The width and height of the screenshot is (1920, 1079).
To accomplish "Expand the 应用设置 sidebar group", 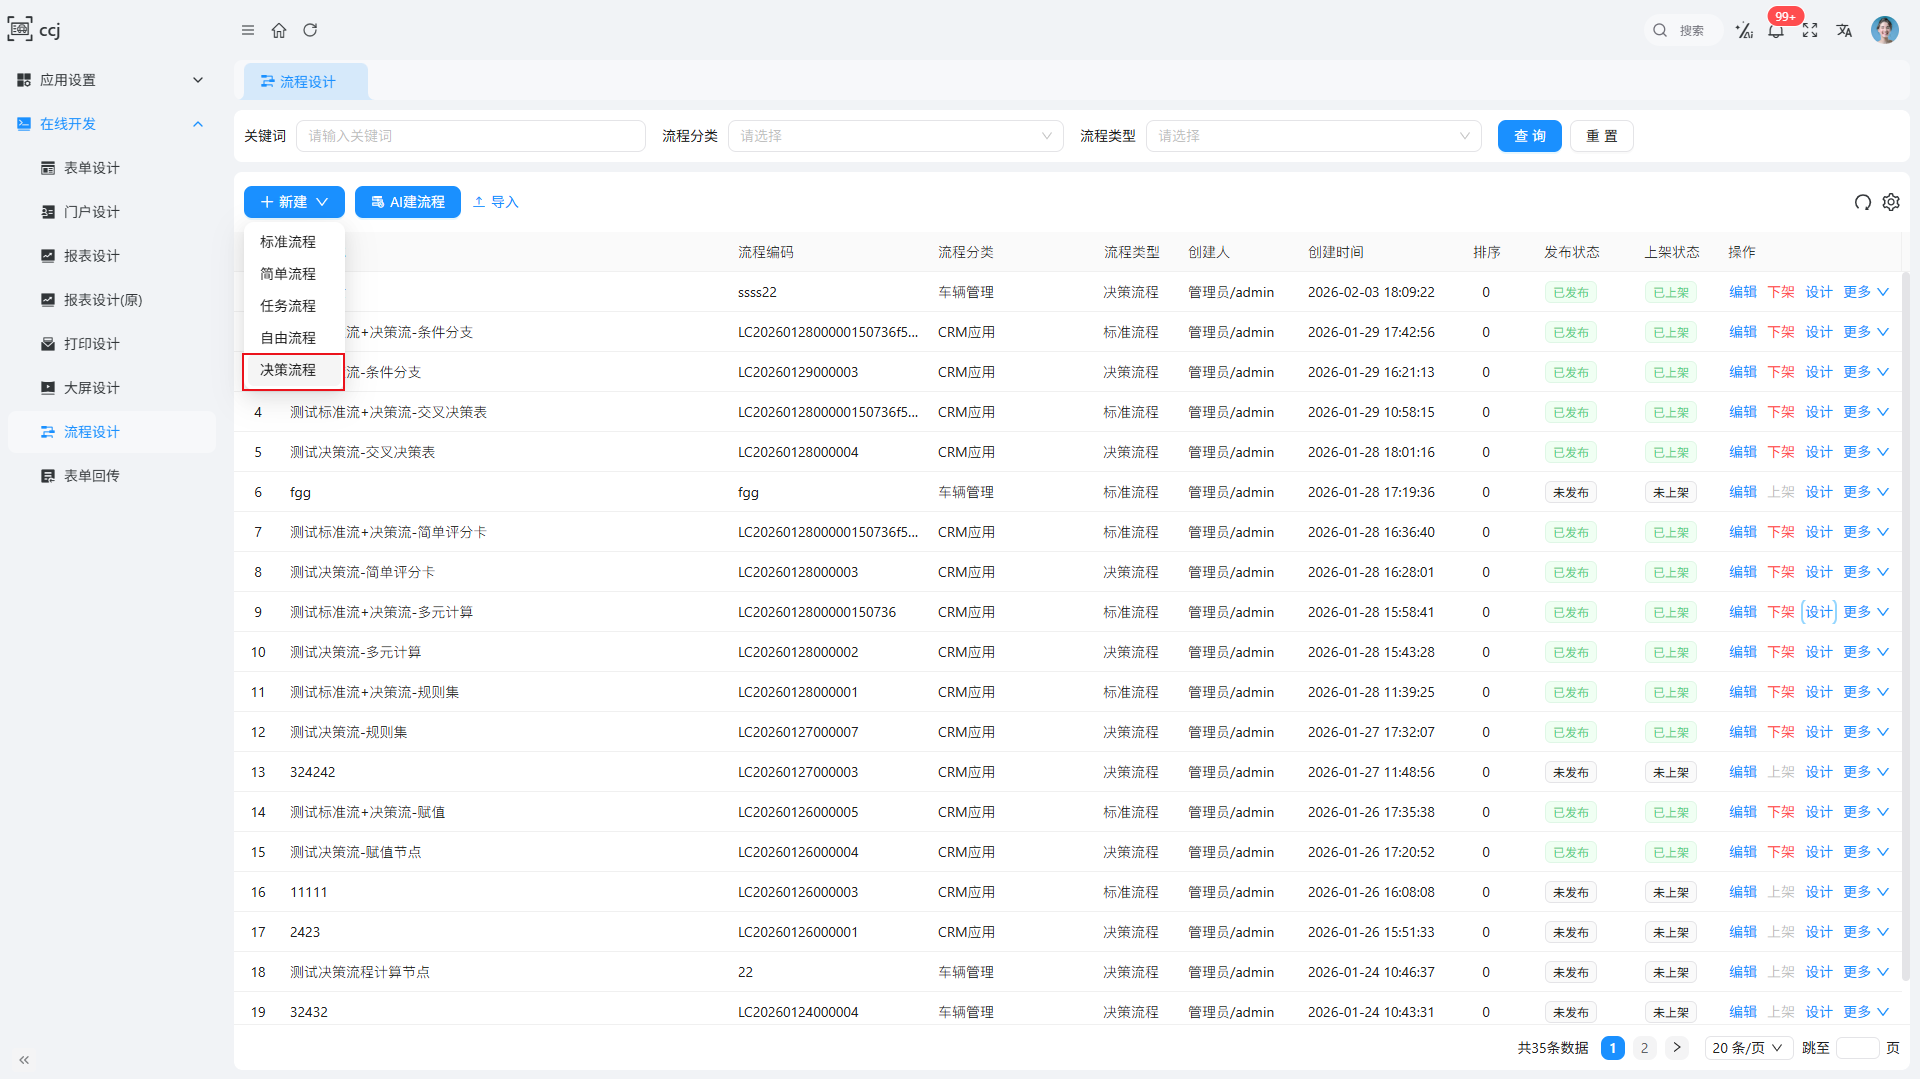I will [x=110, y=80].
